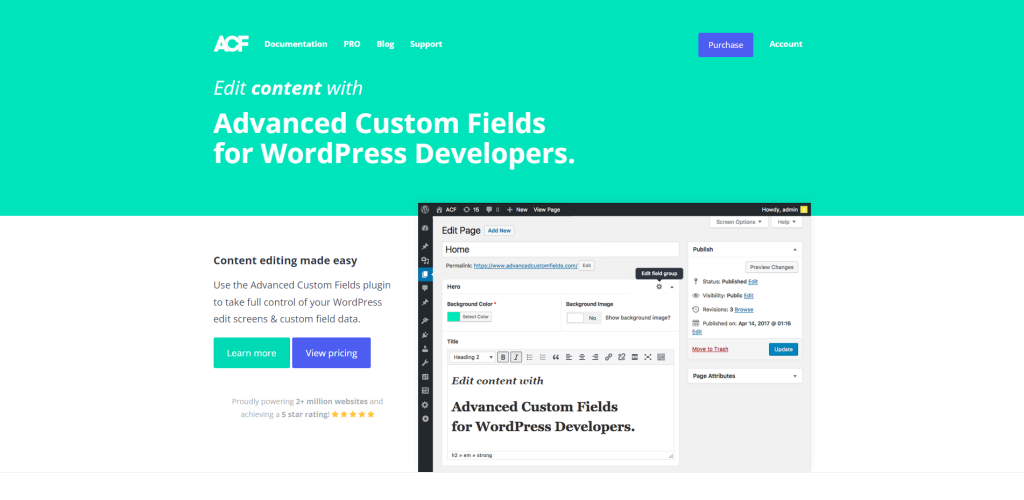Select the highlighted Pages icon in sidebar
The height and width of the screenshot is (500, 1024).
(425, 275)
